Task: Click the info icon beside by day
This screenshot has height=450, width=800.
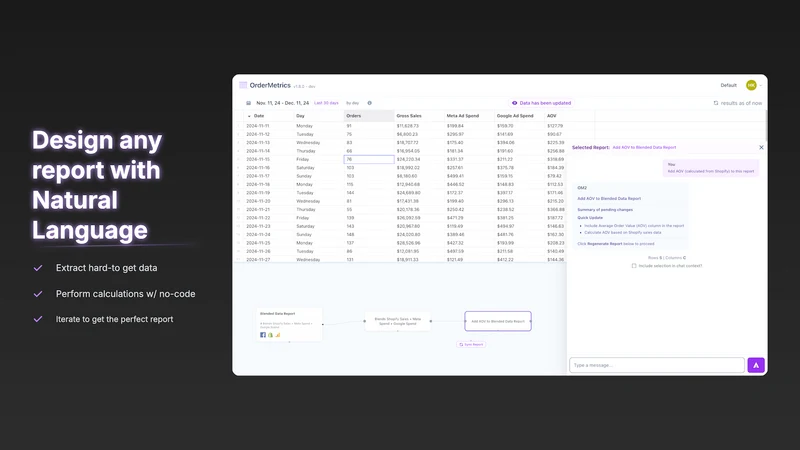Action: [370, 103]
